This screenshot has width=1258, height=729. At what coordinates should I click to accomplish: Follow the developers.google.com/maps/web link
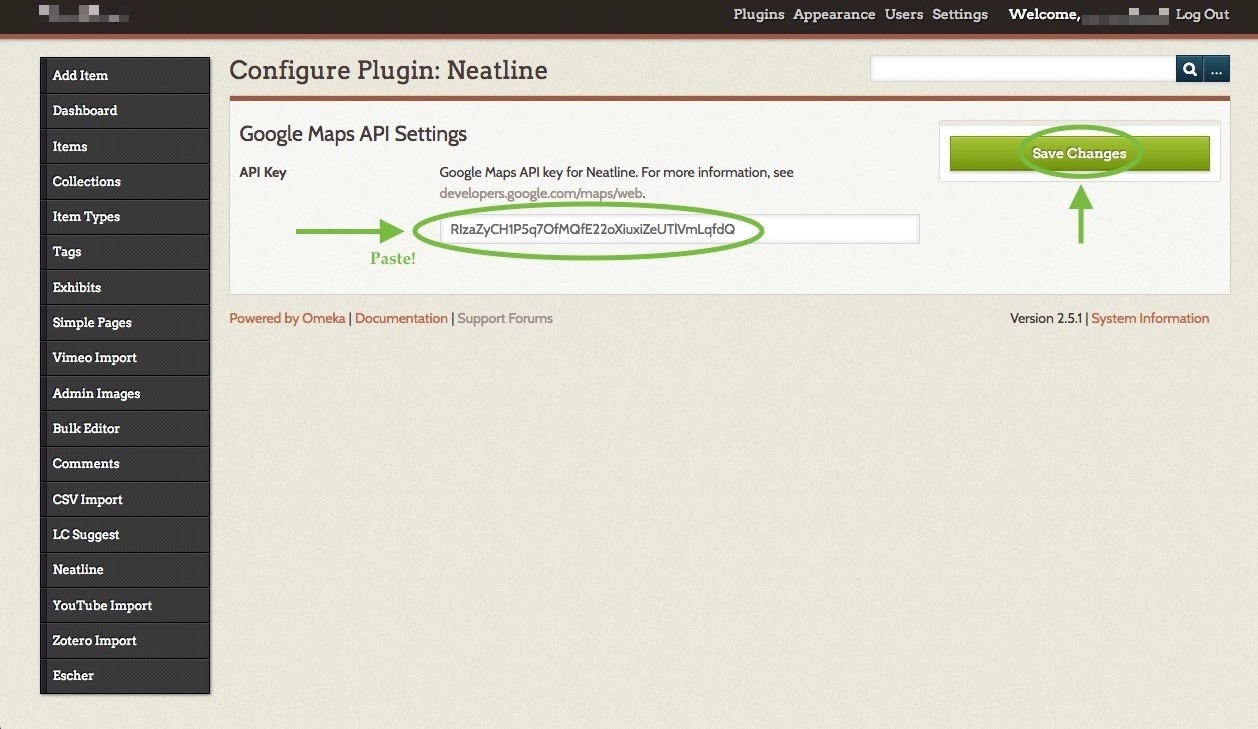point(542,193)
